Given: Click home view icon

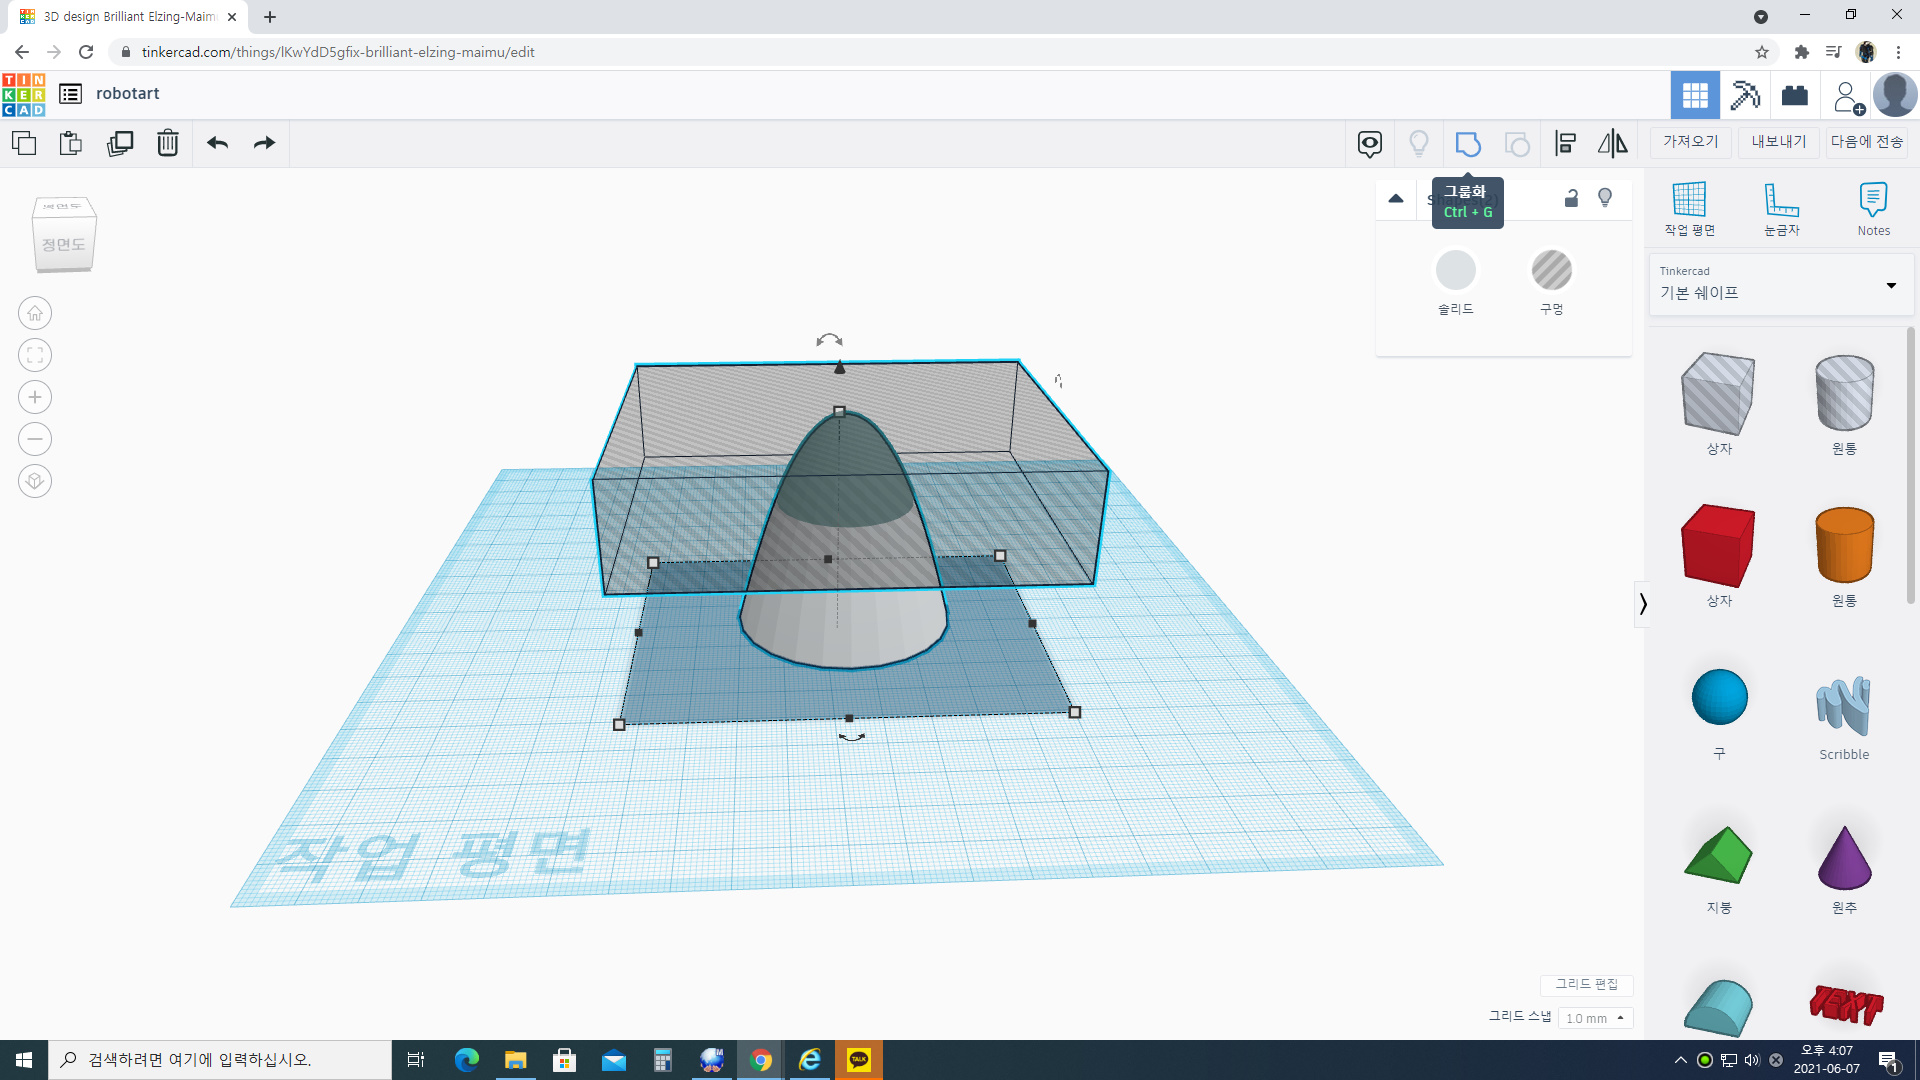Looking at the screenshot, I should click(35, 314).
